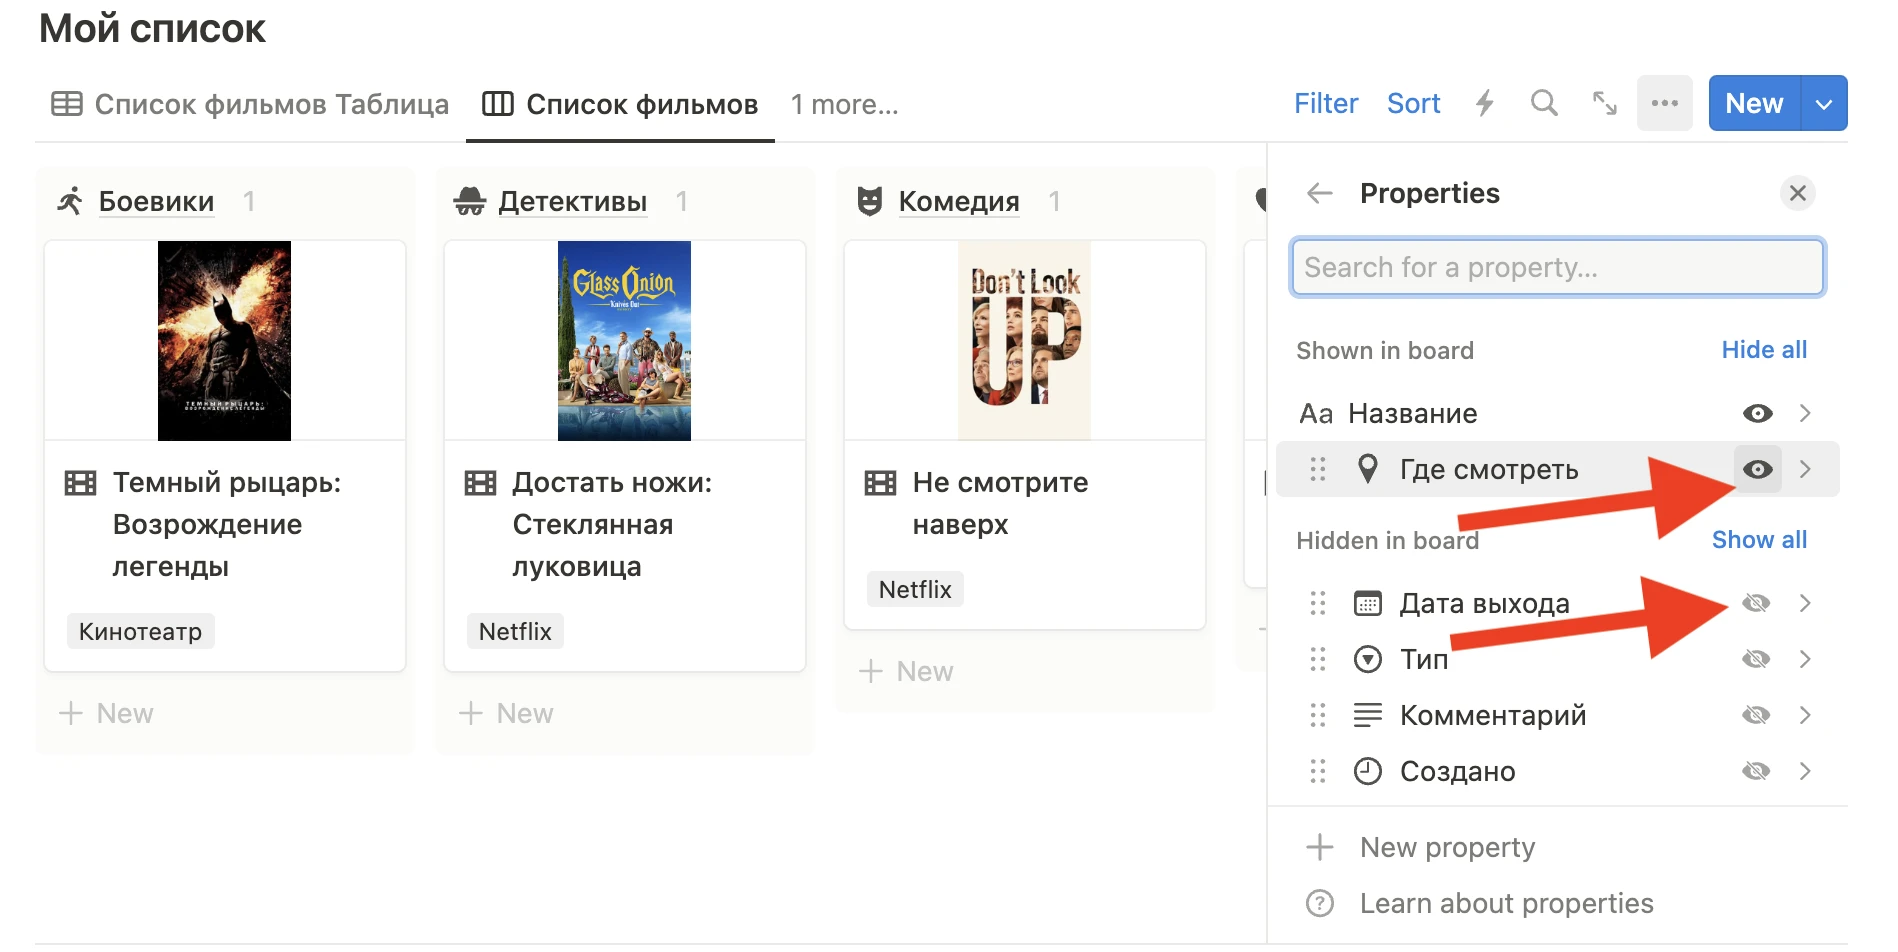Open Создано property settings chevron
The height and width of the screenshot is (952, 1898).
[x=1805, y=771]
